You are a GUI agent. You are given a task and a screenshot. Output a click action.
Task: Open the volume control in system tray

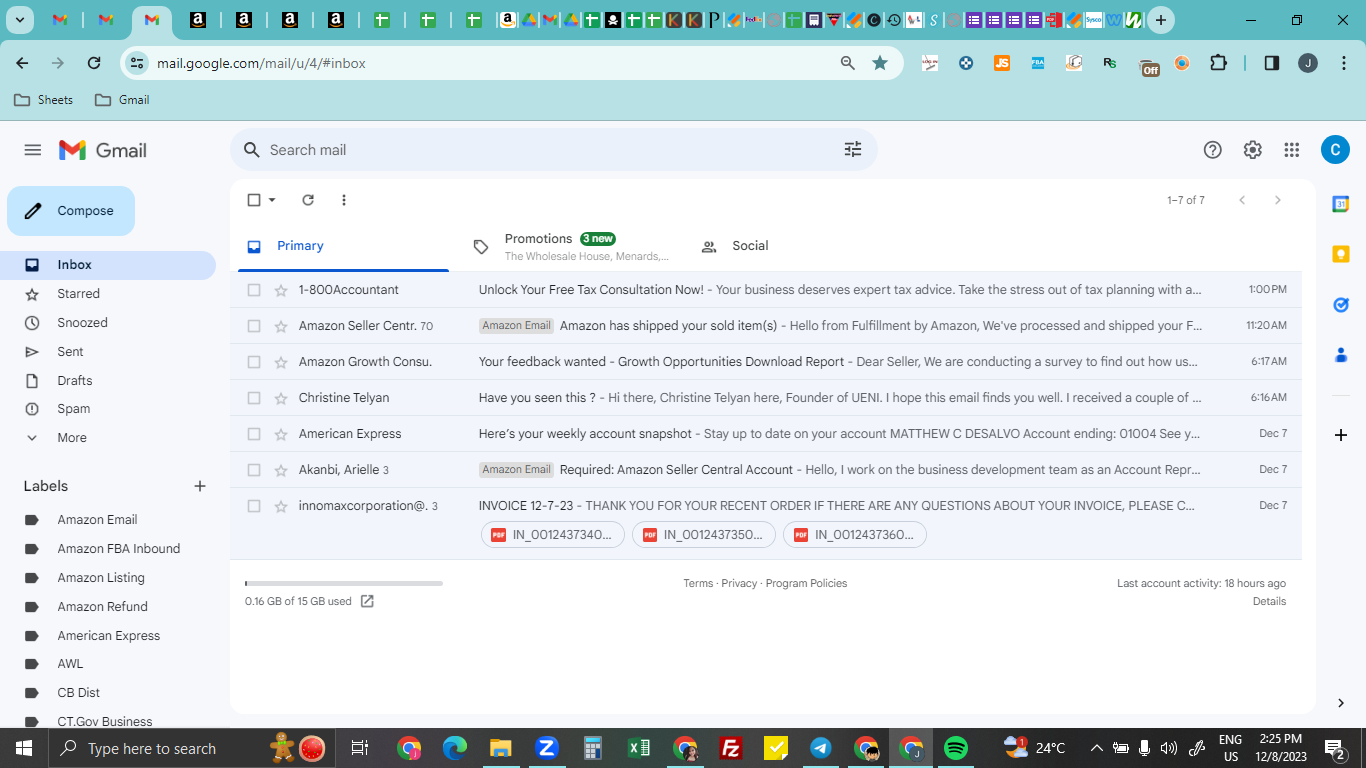(x=1169, y=748)
